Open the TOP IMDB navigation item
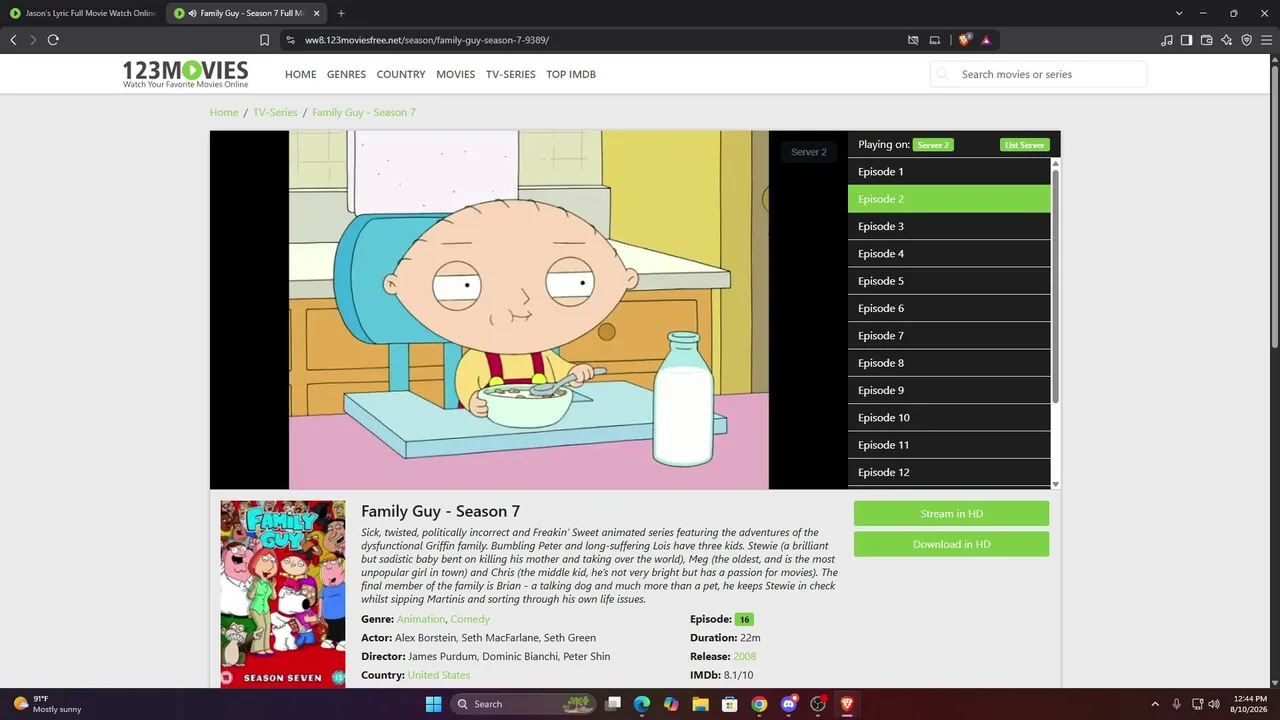 pyautogui.click(x=571, y=74)
